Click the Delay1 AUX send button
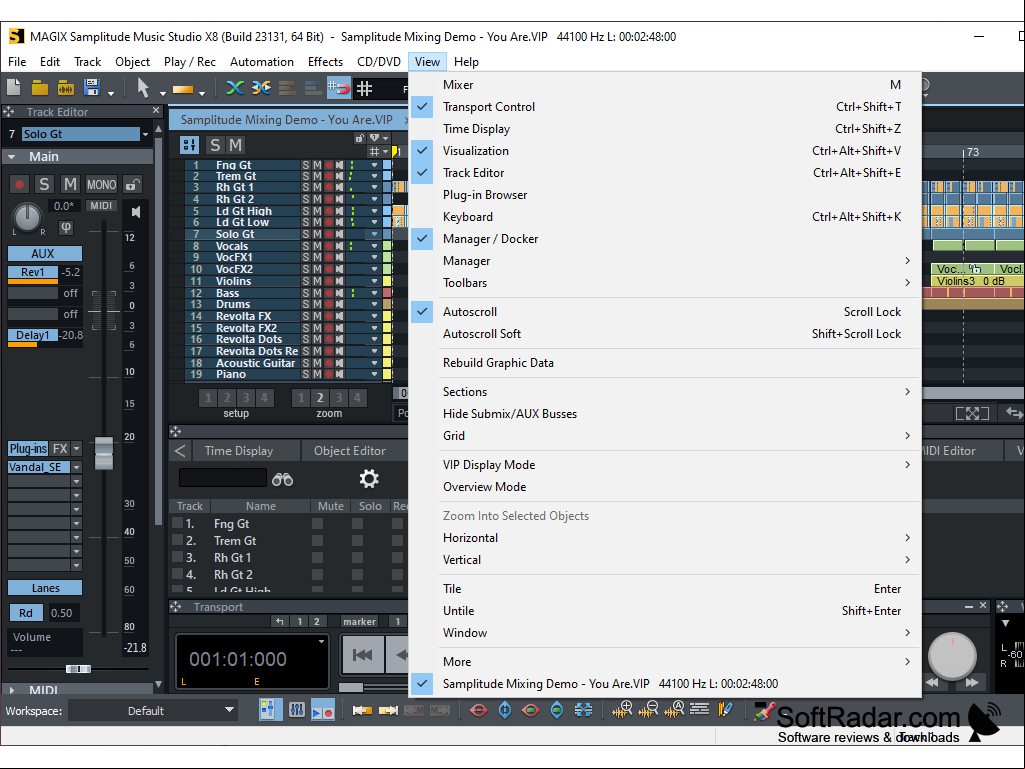Screen dimensions: 1025x769 (33, 335)
